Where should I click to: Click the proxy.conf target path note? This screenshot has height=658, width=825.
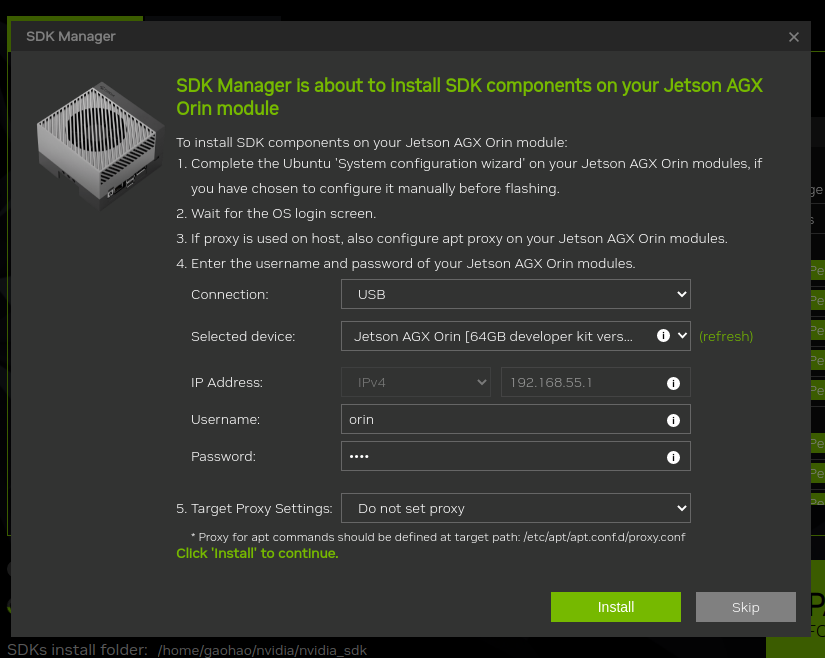(438, 537)
